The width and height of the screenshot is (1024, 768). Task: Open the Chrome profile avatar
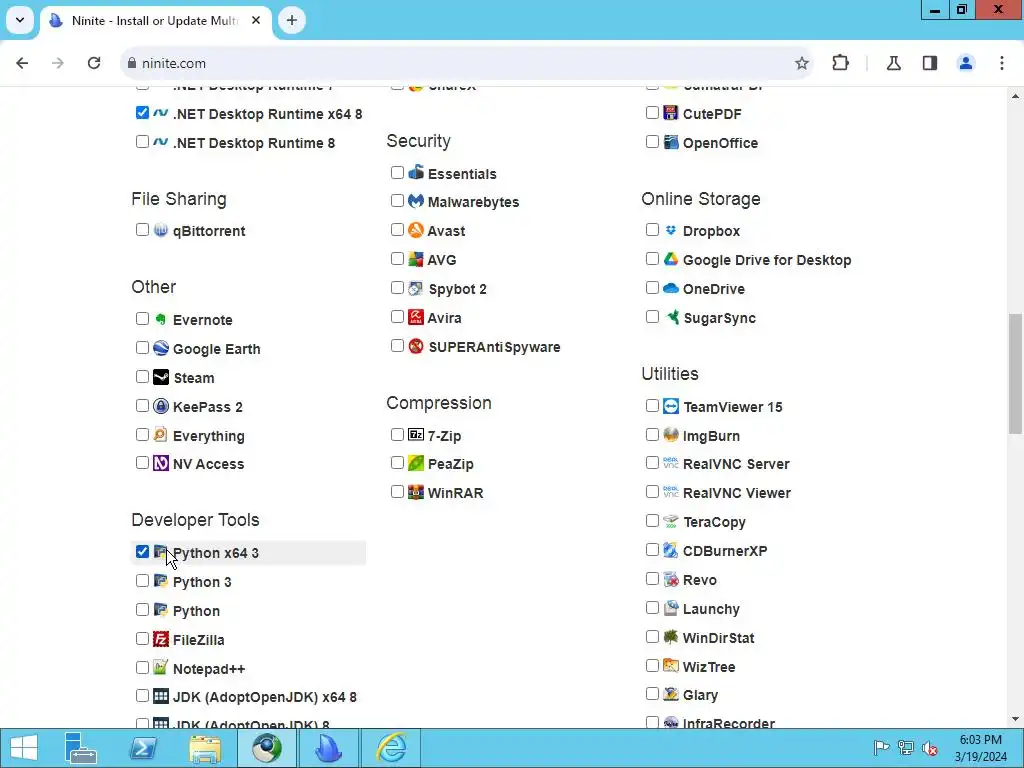click(x=966, y=63)
